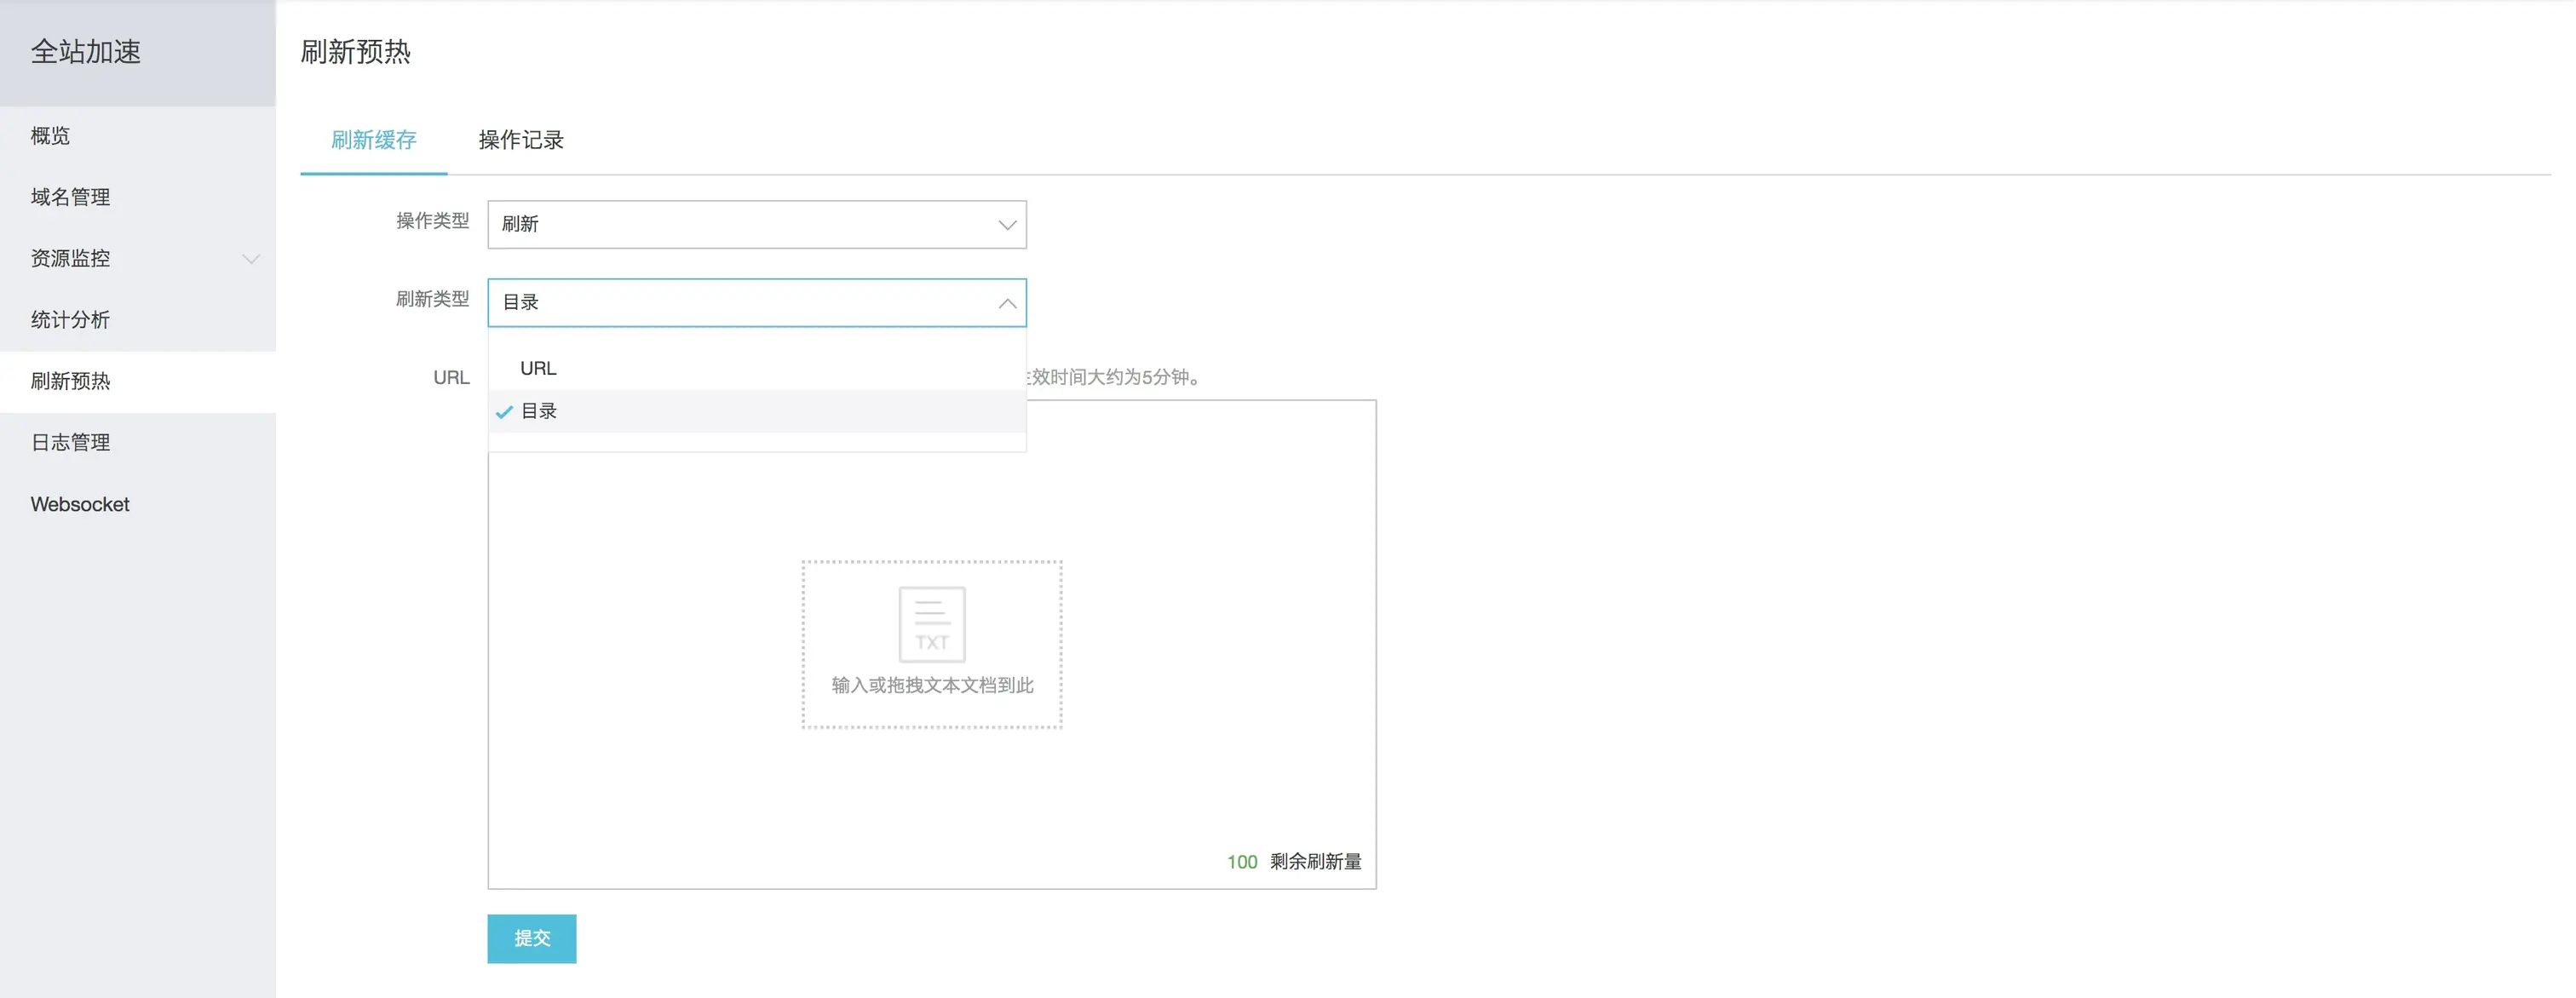Select URL option in dropdown list
2576x998 pixels.
pyautogui.click(x=538, y=368)
